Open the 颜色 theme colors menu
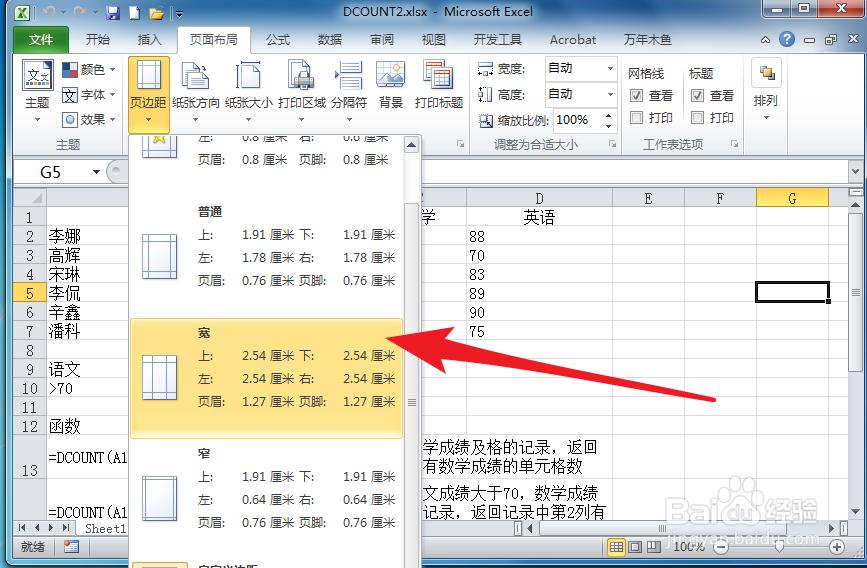This screenshot has width=867, height=568. coord(88,70)
